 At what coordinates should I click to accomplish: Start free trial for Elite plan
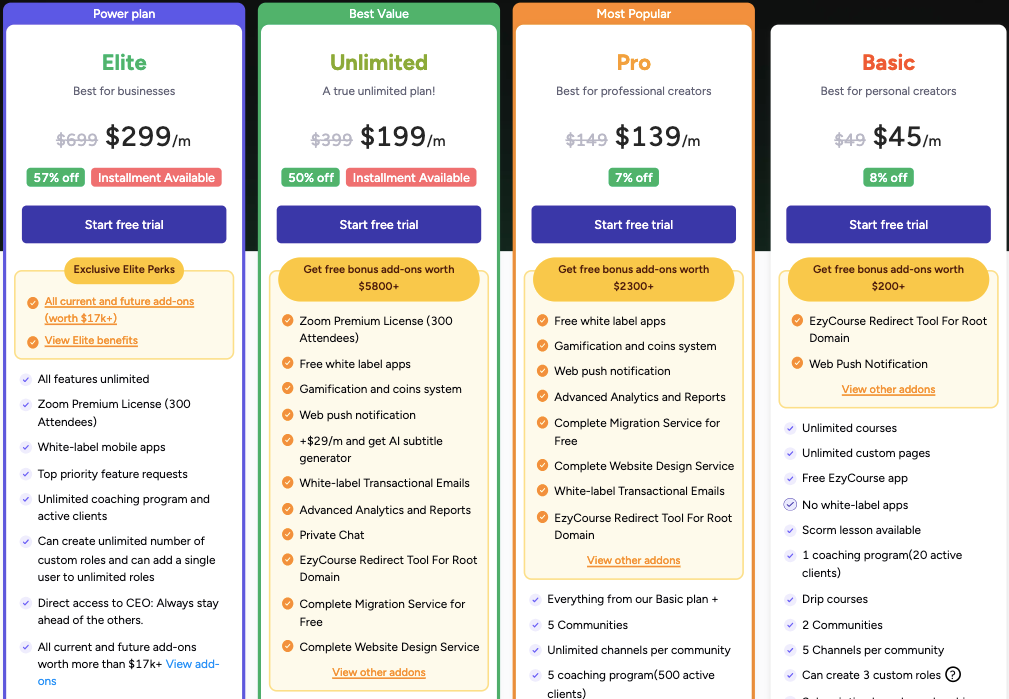(x=124, y=225)
